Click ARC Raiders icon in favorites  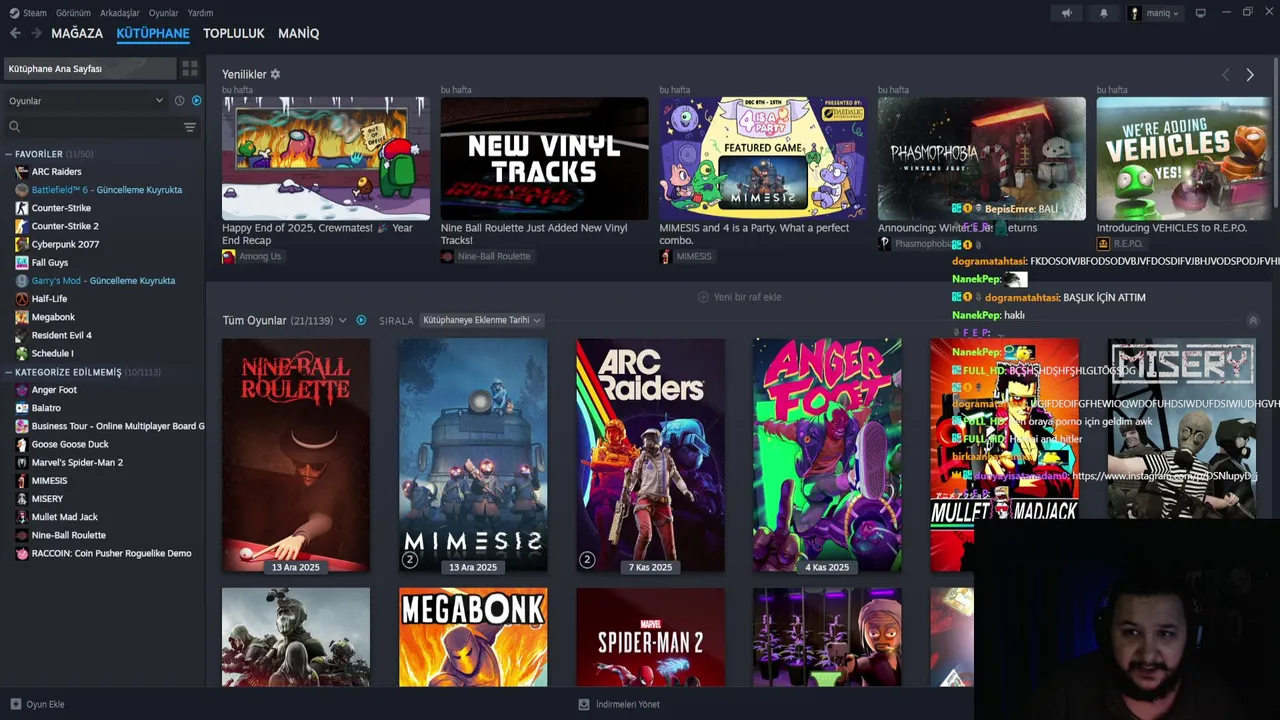22,172
